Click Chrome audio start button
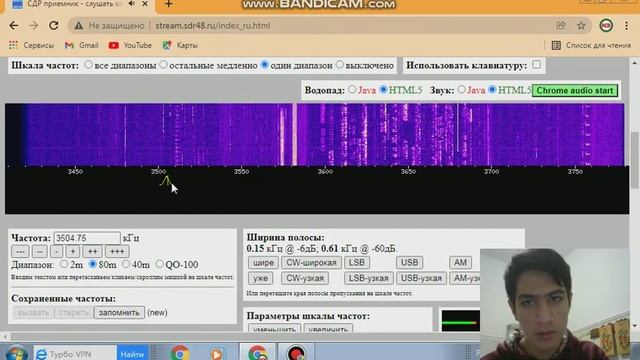Viewport: 640px width, 360px height. (575, 91)
